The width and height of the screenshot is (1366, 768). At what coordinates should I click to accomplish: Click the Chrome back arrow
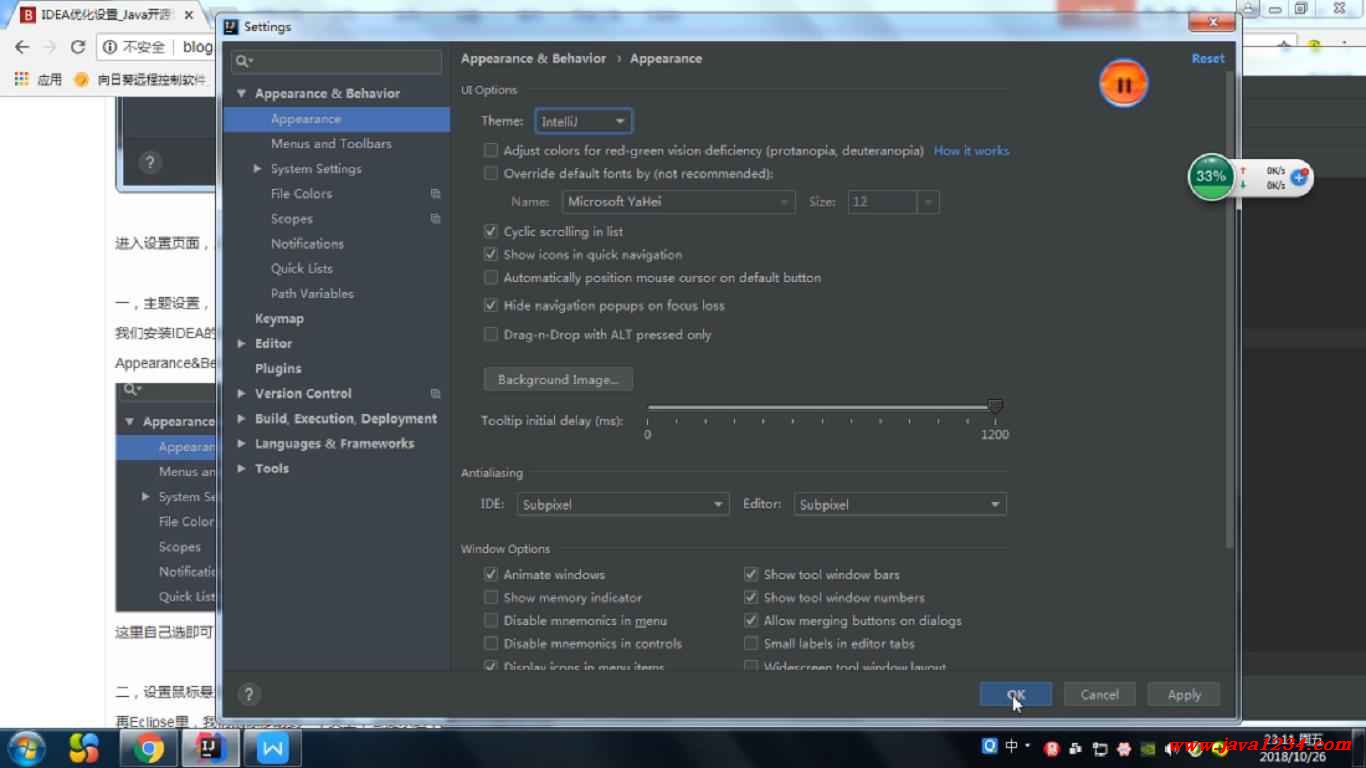(22, 47)
